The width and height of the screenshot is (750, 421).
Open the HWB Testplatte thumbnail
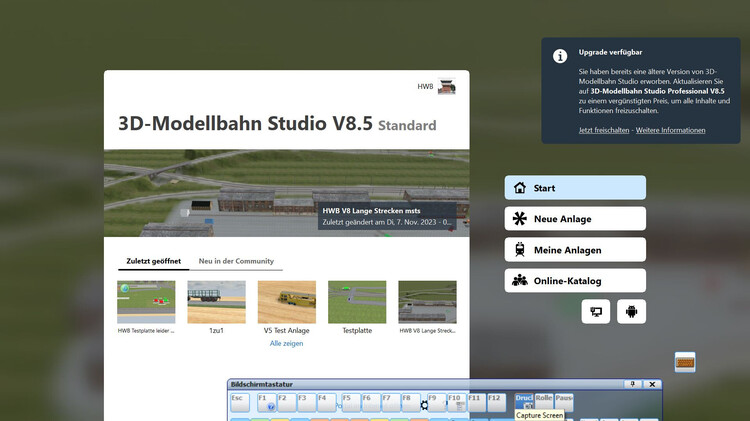(146, 302)
